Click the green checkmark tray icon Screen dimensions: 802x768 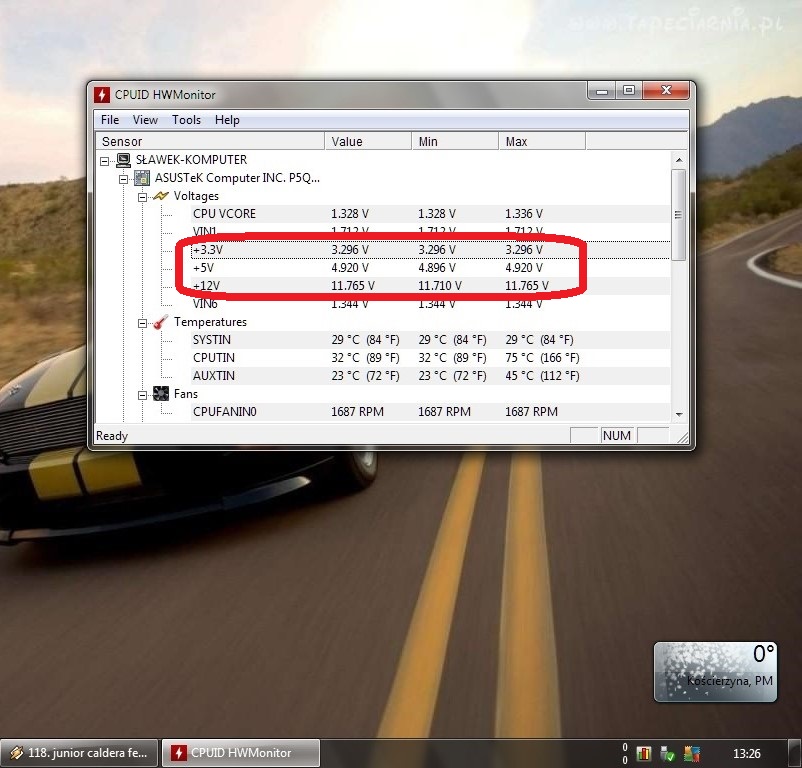click(667, 753)
